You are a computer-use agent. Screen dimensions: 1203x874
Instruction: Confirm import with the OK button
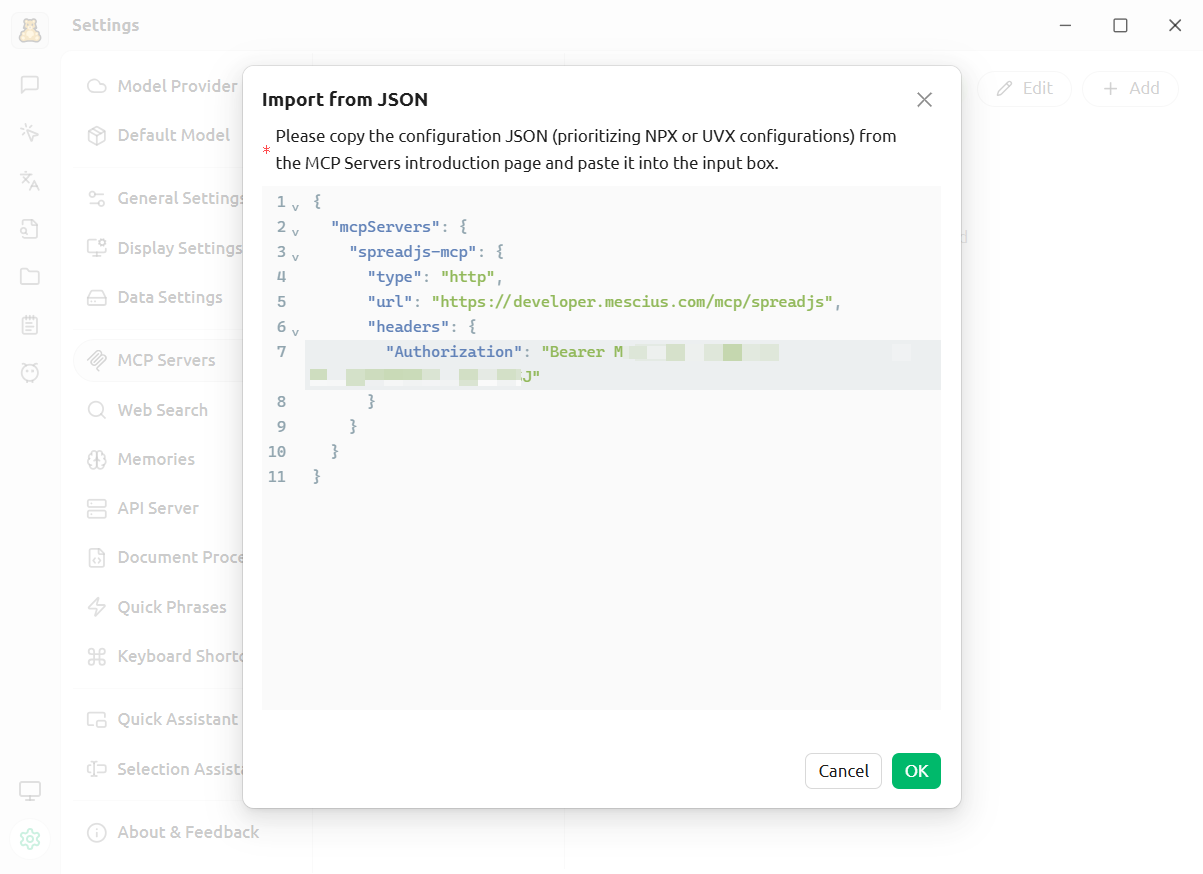[916, 771]
